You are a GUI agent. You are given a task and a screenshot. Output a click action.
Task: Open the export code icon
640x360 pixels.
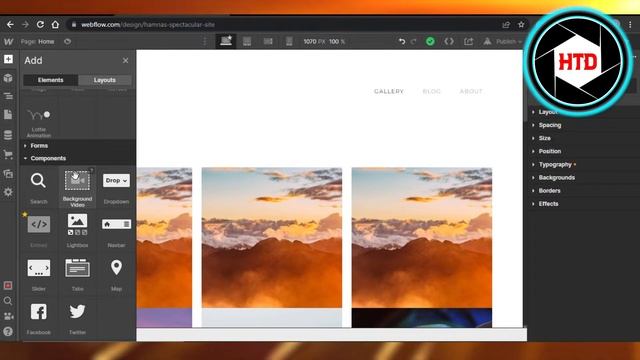(x=449, y=42)
